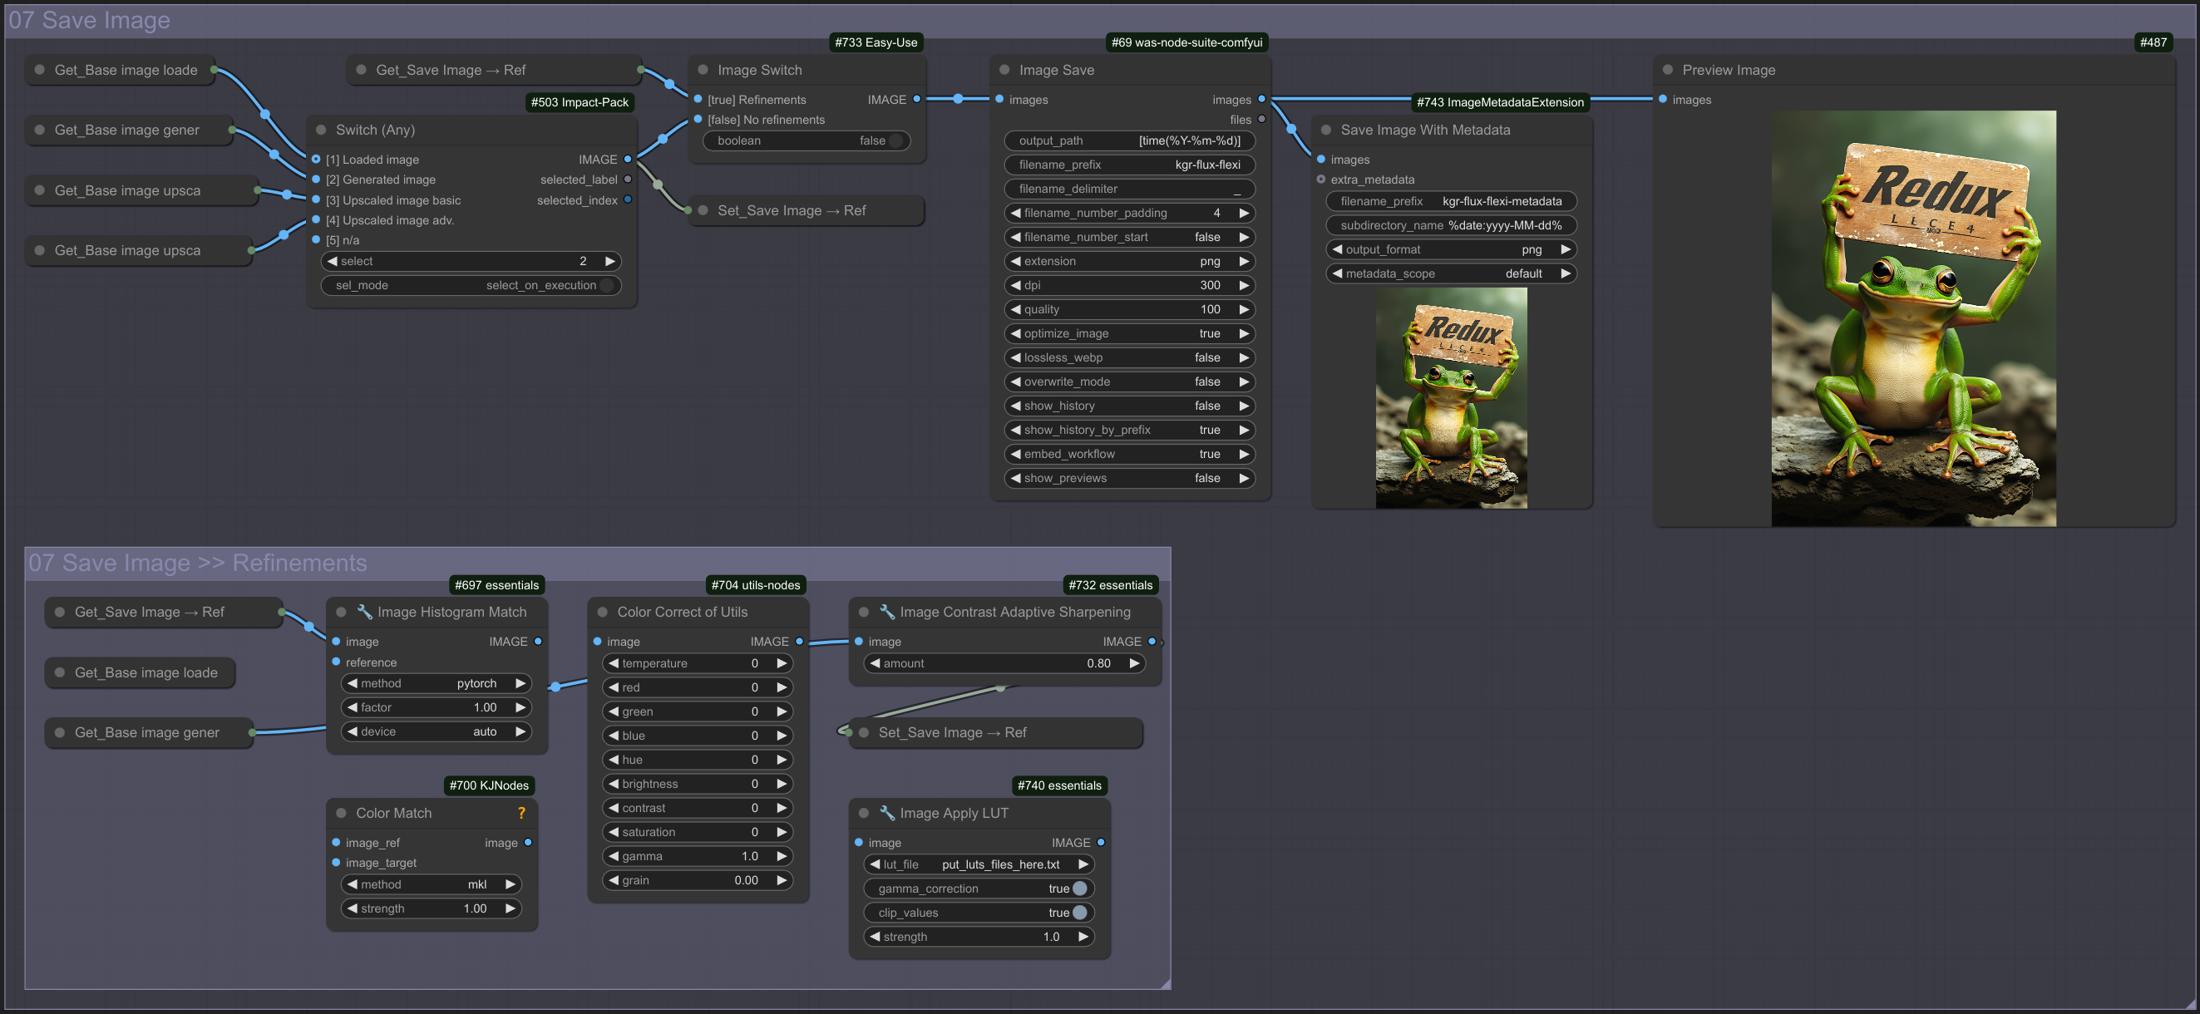This screenshot has height=1014, width=2200.
Task: Click the output_path field in Image Save
Action: (x=1130, y=141)
